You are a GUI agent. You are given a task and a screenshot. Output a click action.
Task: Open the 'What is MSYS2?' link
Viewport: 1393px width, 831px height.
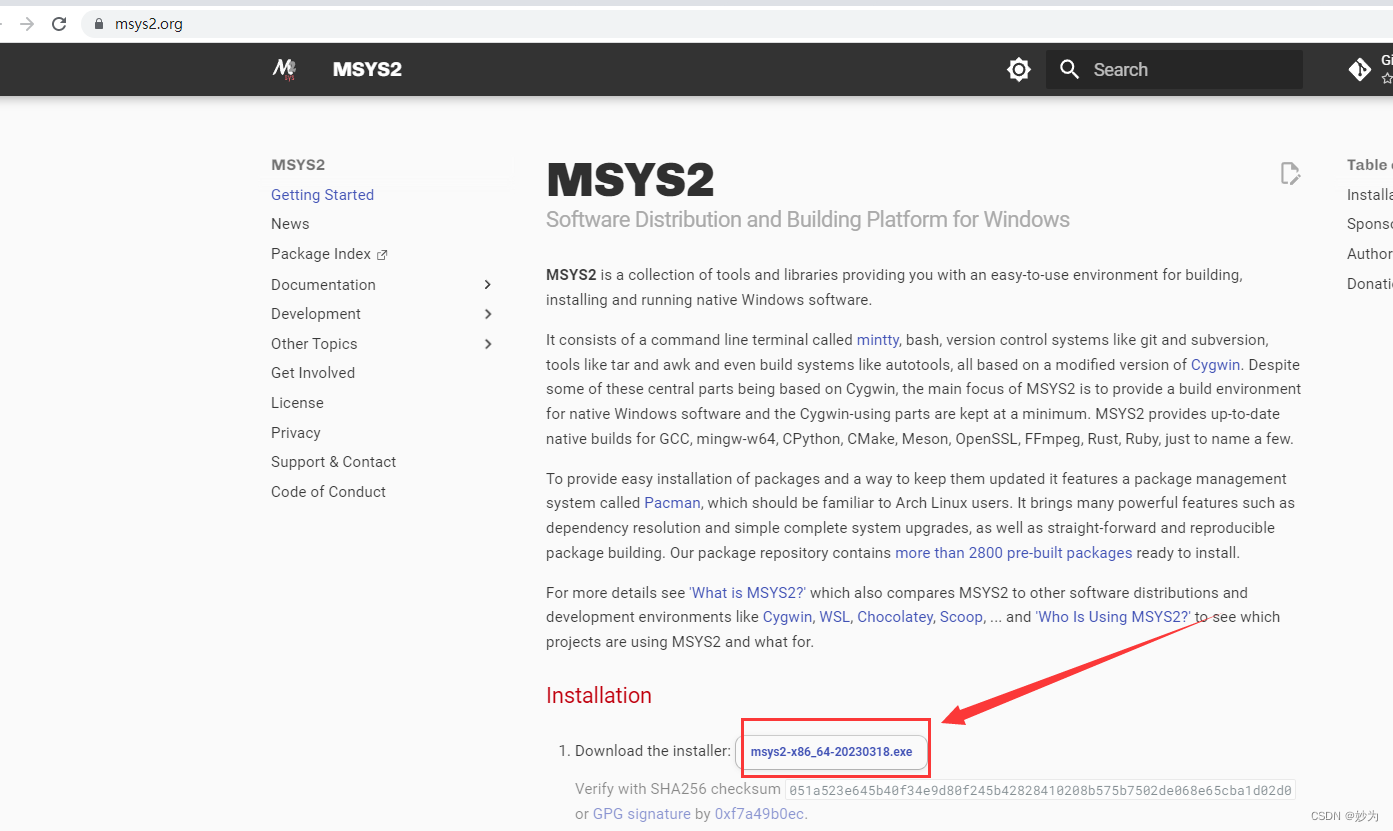pos(747,593)
